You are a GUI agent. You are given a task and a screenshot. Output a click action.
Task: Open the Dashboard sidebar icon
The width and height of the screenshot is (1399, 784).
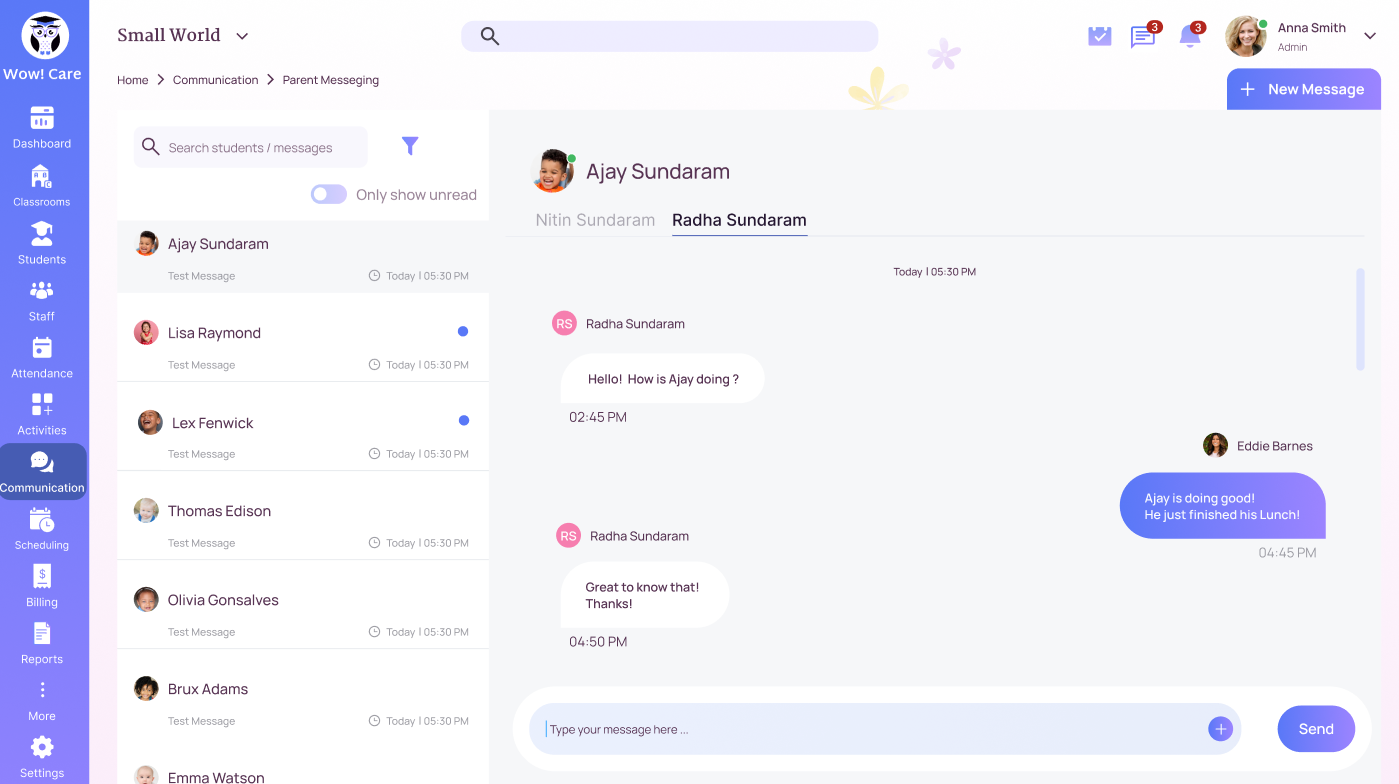click(x=42, y=119)
